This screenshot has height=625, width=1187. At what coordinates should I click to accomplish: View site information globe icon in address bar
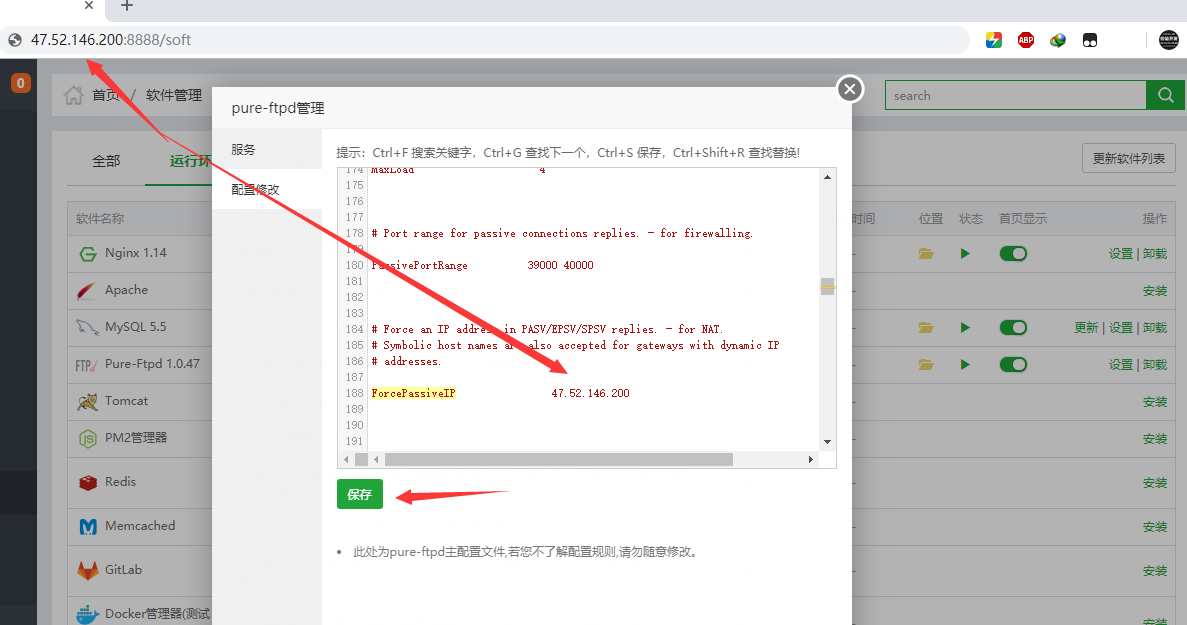(14, 40)
